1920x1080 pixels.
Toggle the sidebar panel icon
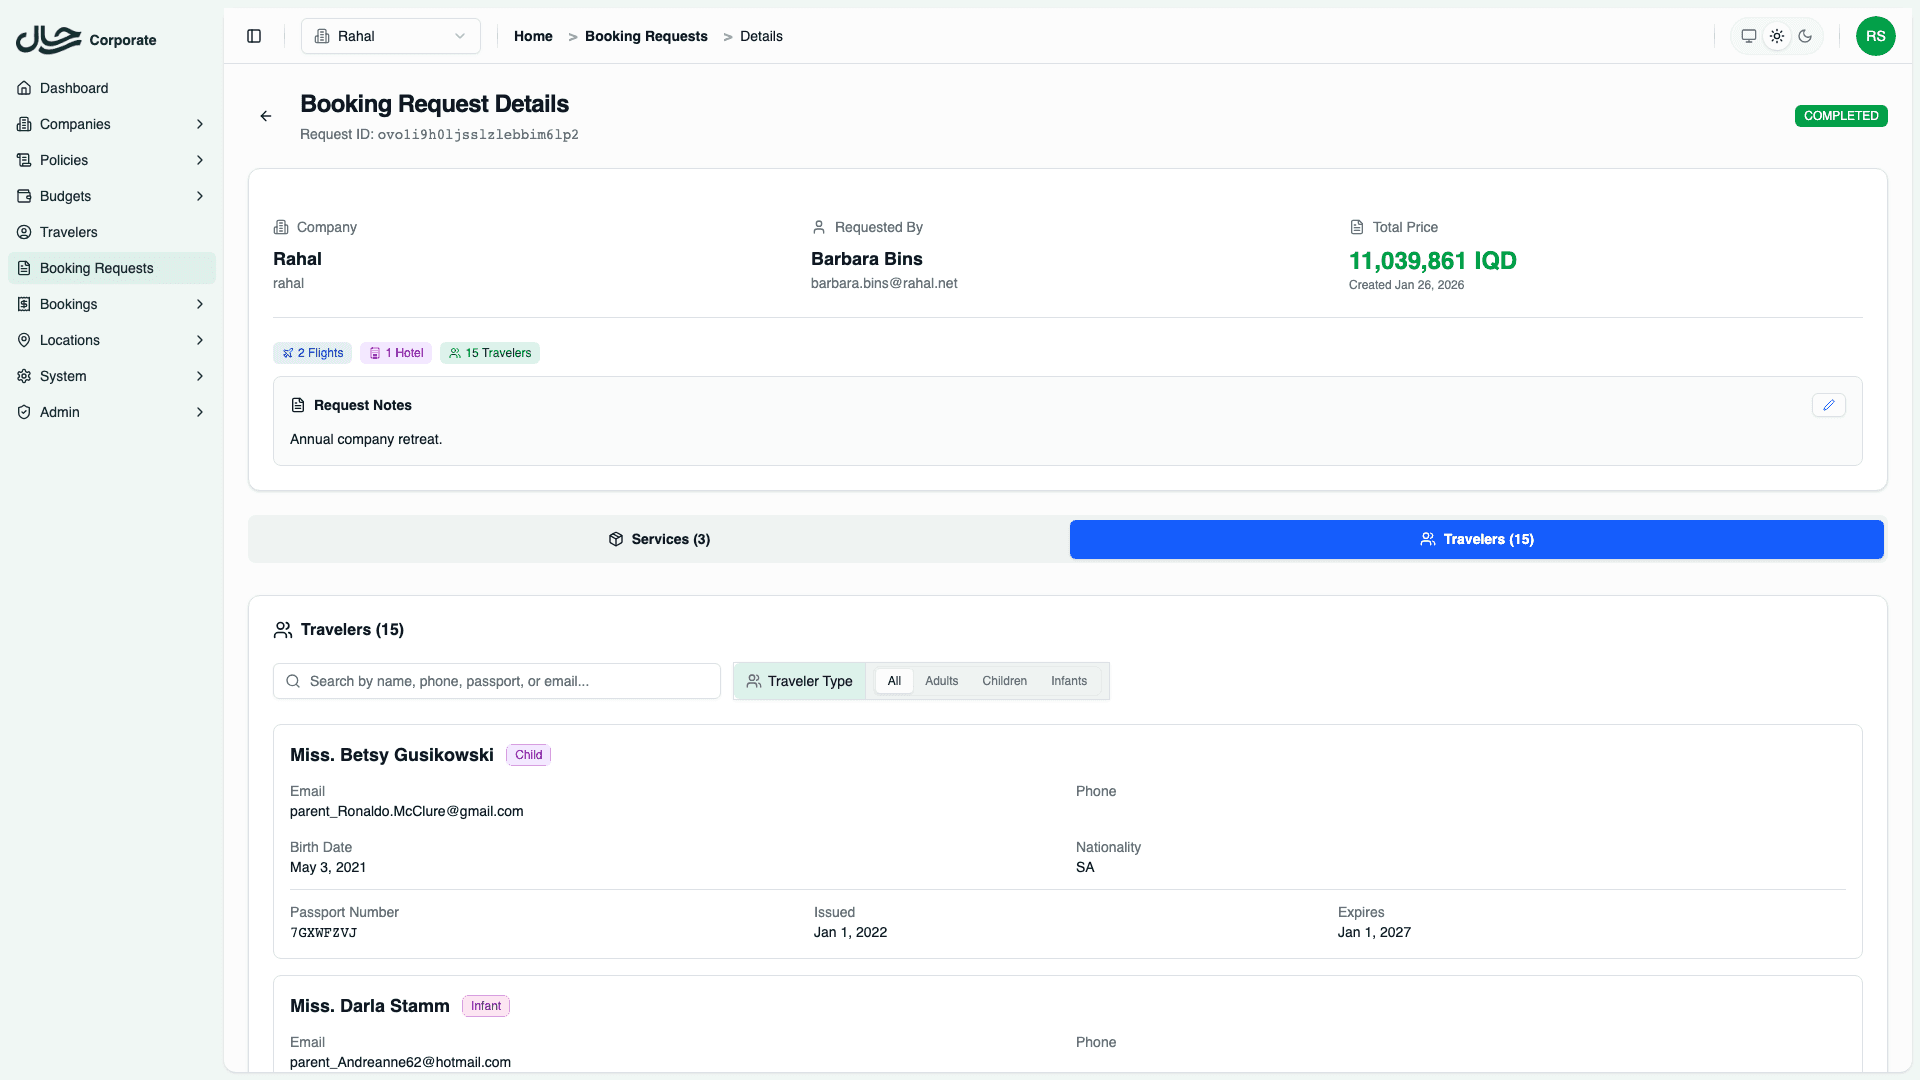[x=254, y=36]
